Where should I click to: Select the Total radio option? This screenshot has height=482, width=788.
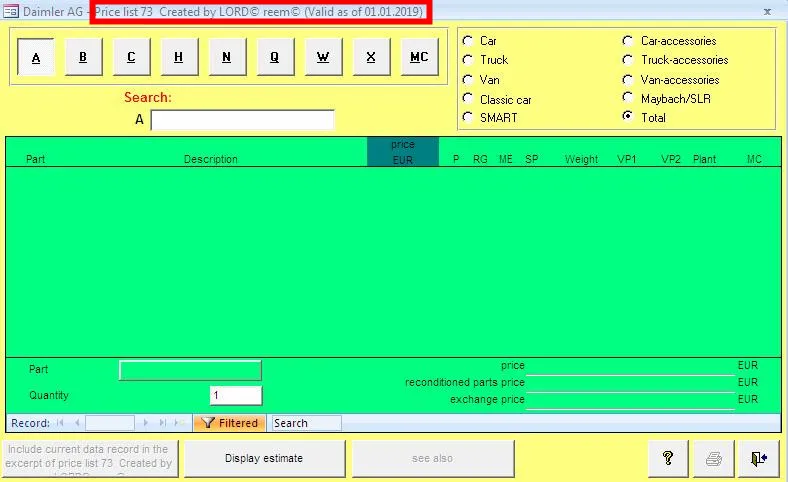[628, 116]
